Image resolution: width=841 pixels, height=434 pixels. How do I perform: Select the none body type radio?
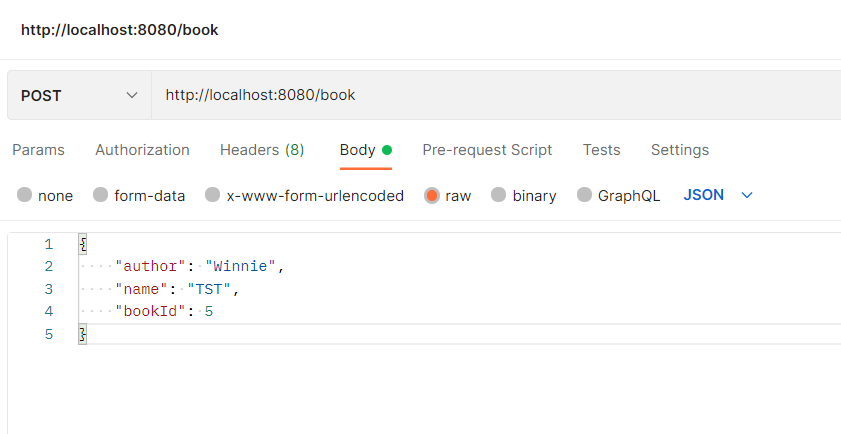coord(25,196)
